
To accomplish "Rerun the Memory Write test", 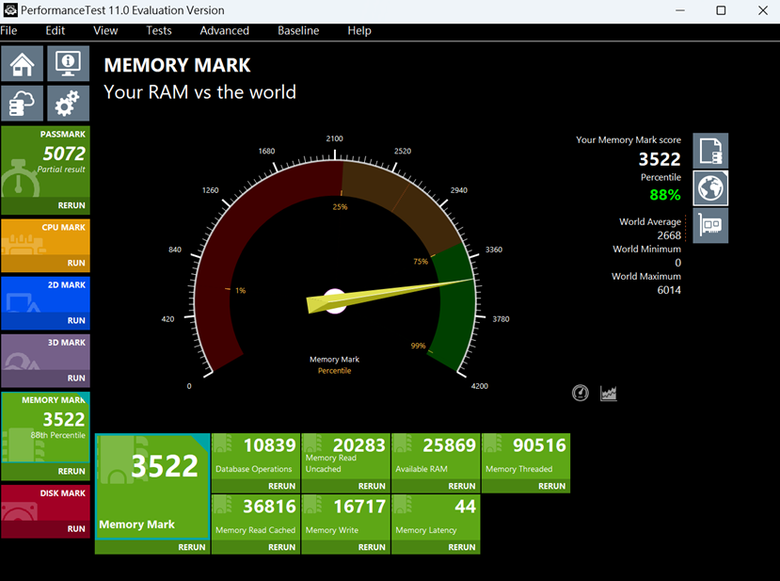I will point(372,547).
